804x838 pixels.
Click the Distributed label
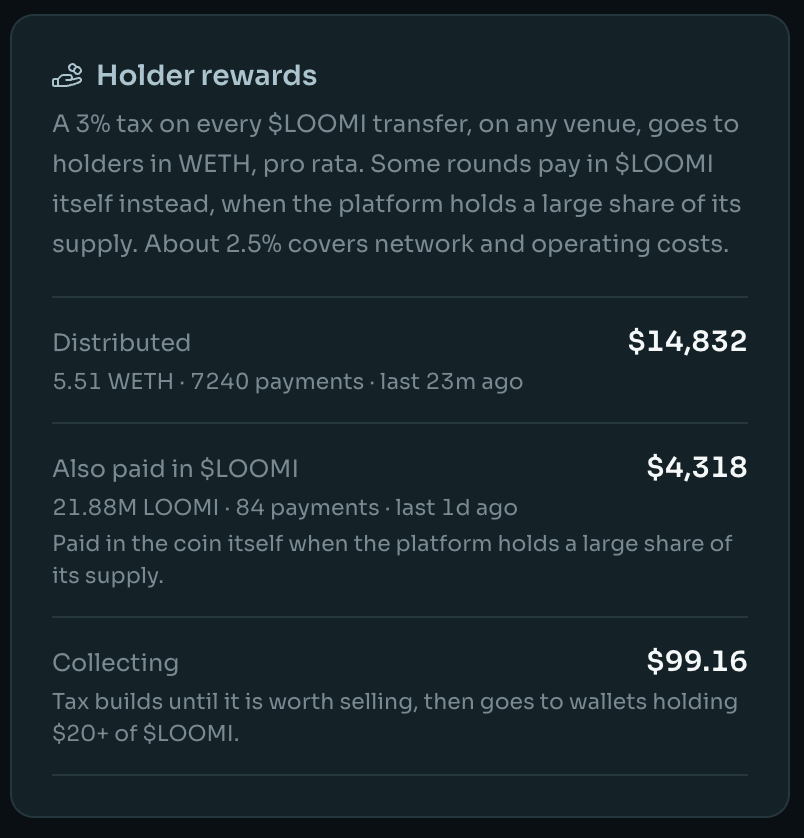click(x=121, y=343)
